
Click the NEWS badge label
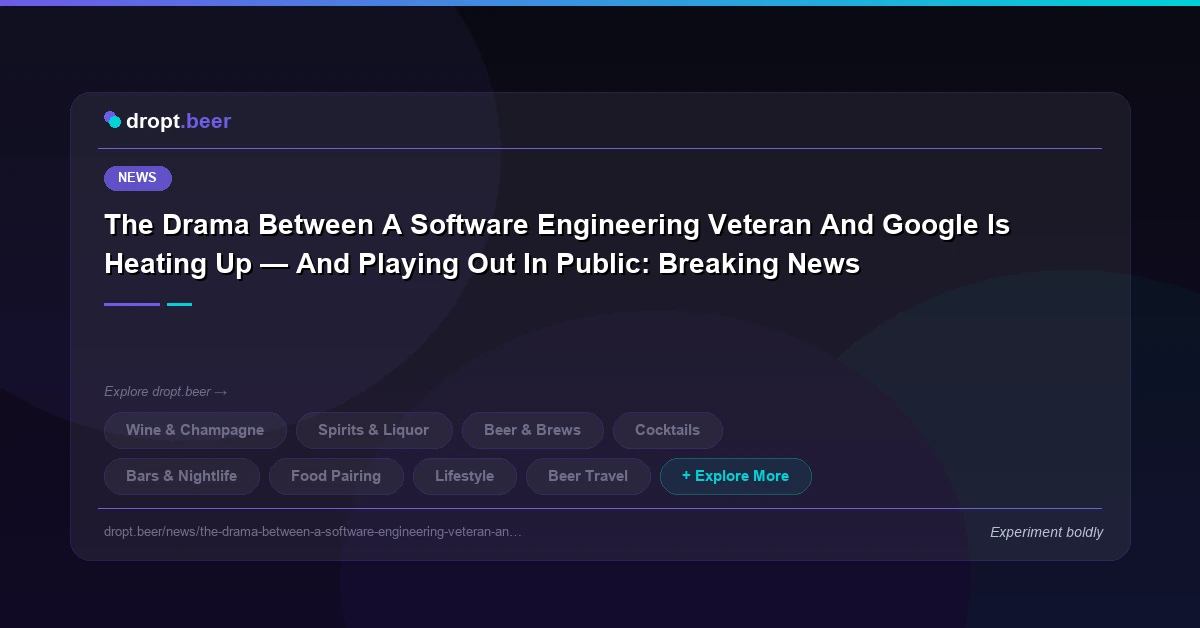click(137, 177)
